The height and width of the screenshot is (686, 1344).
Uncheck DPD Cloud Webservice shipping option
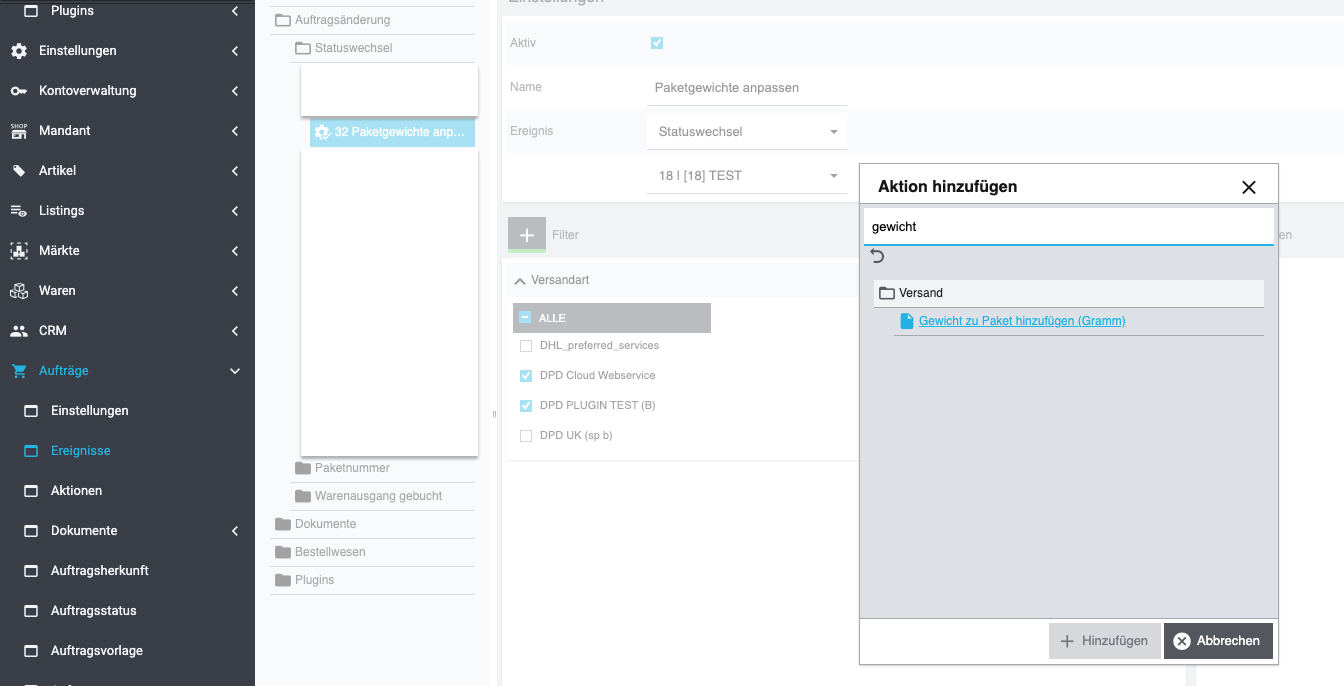point(526,376)
